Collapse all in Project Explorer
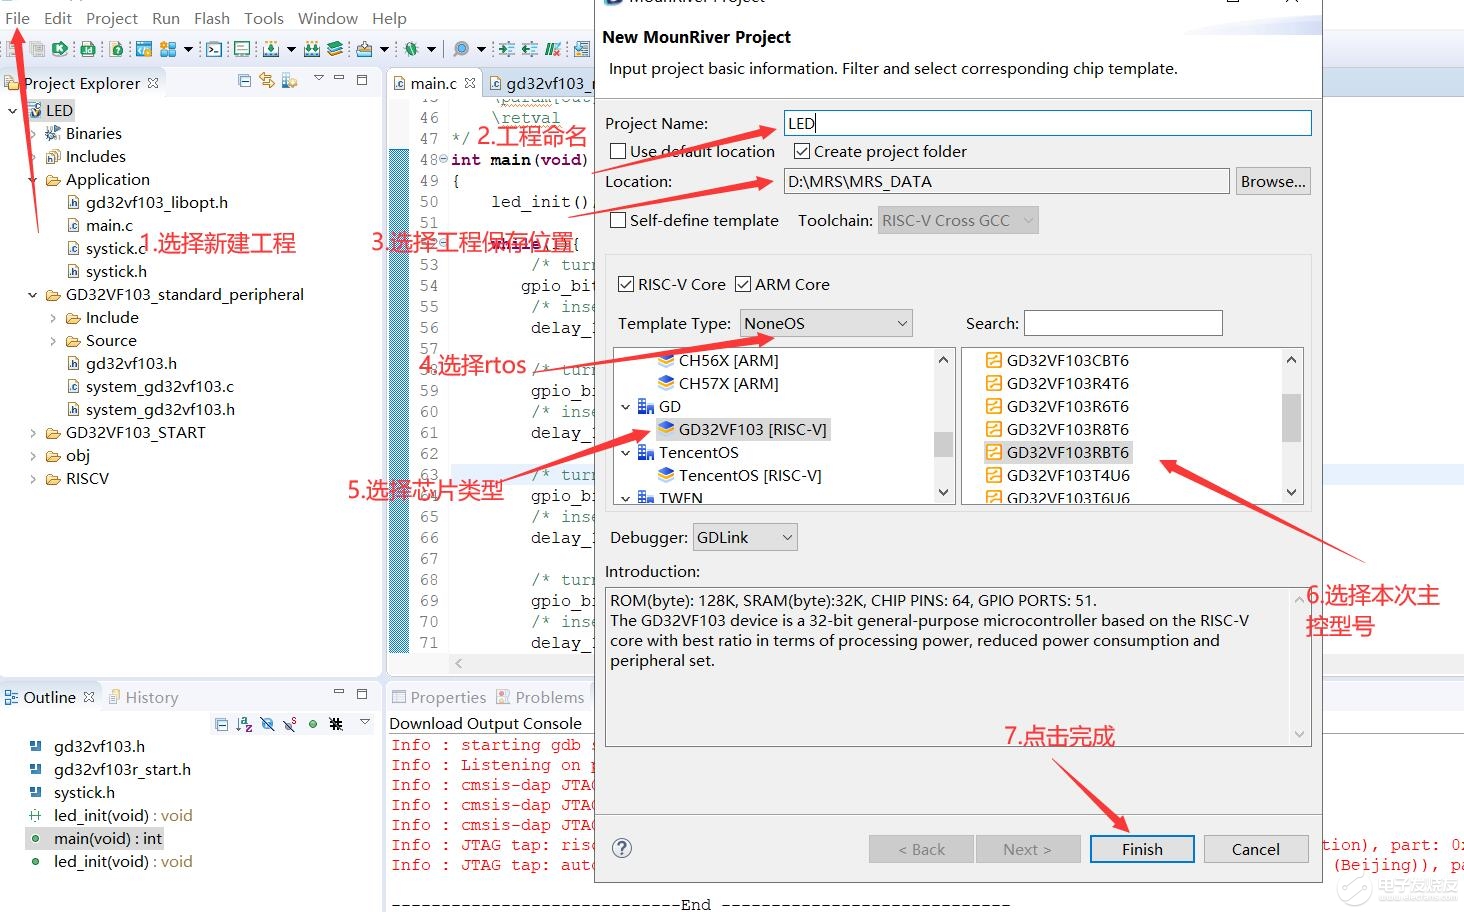 [x=245, y=80]
